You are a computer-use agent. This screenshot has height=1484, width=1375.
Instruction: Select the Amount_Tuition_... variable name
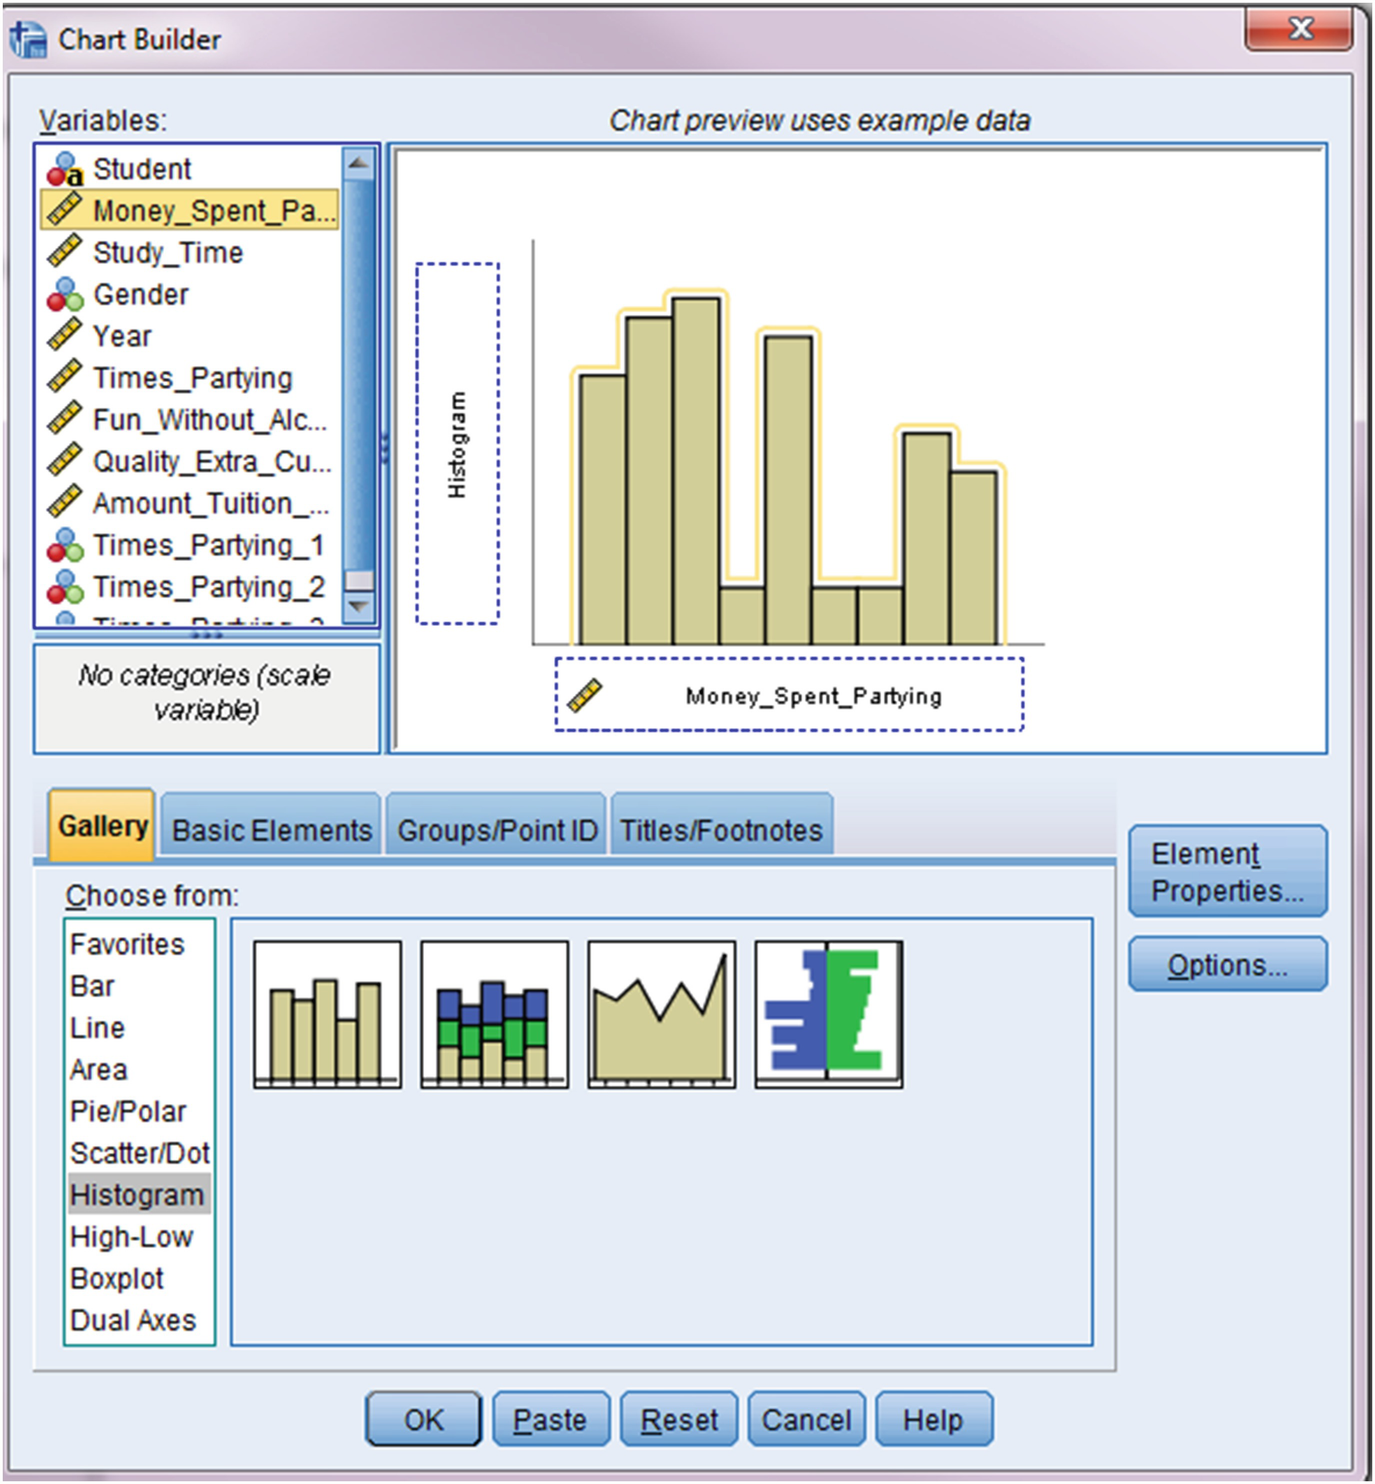click(211, 503)
